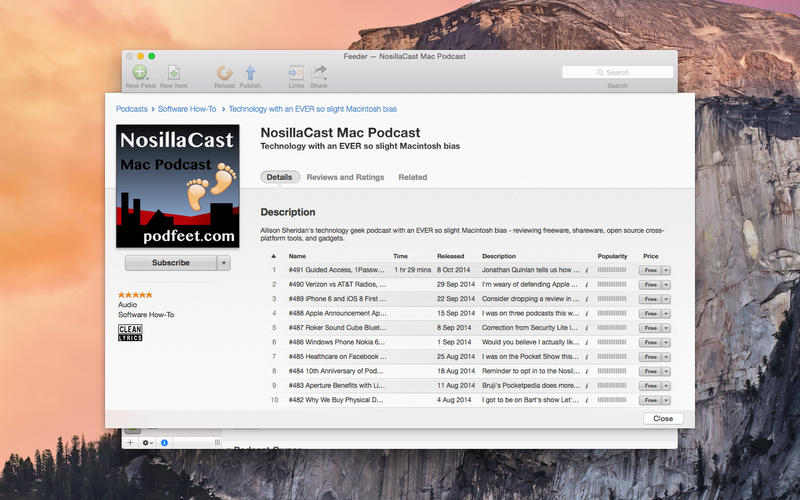This screenshot has width=800, height=500.
Task: Click the Search field in toolbar
Action: click(617, 72)
